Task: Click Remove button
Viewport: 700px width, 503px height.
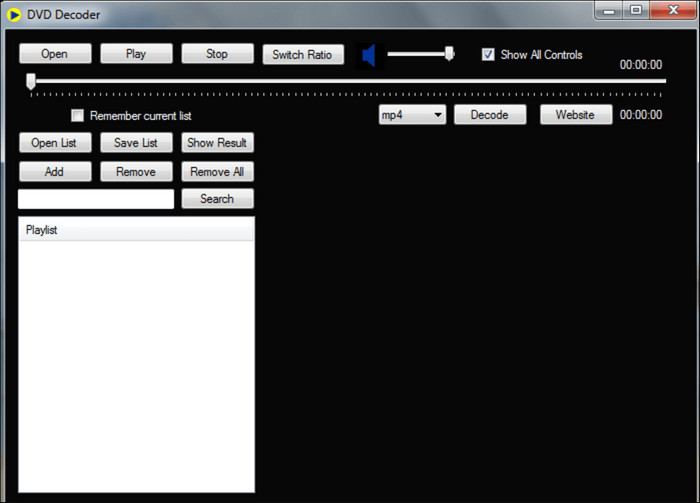Action: point(136,171)
